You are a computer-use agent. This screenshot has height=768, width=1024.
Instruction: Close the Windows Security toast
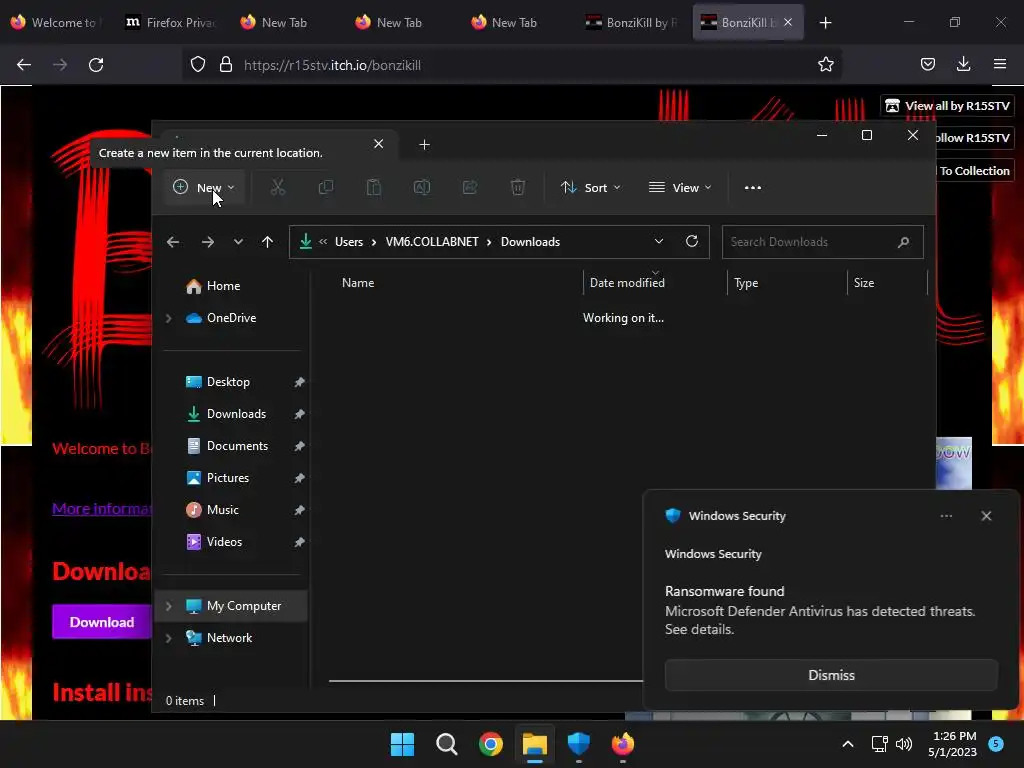986,516
